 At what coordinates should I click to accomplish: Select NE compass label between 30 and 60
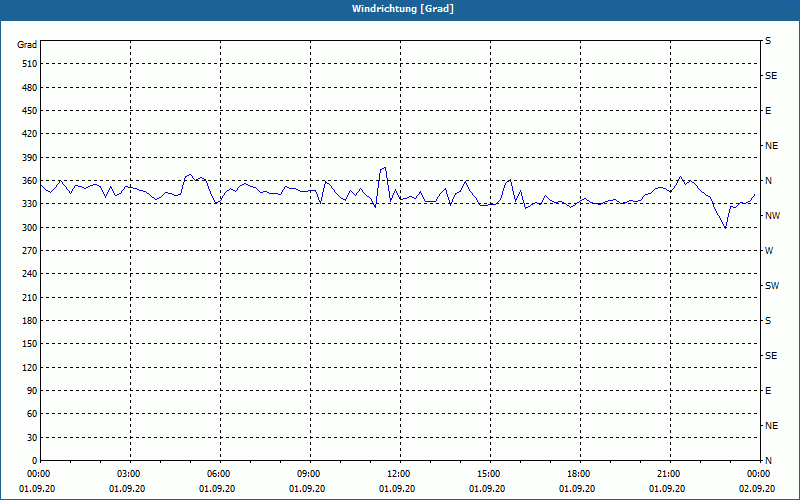771,426
